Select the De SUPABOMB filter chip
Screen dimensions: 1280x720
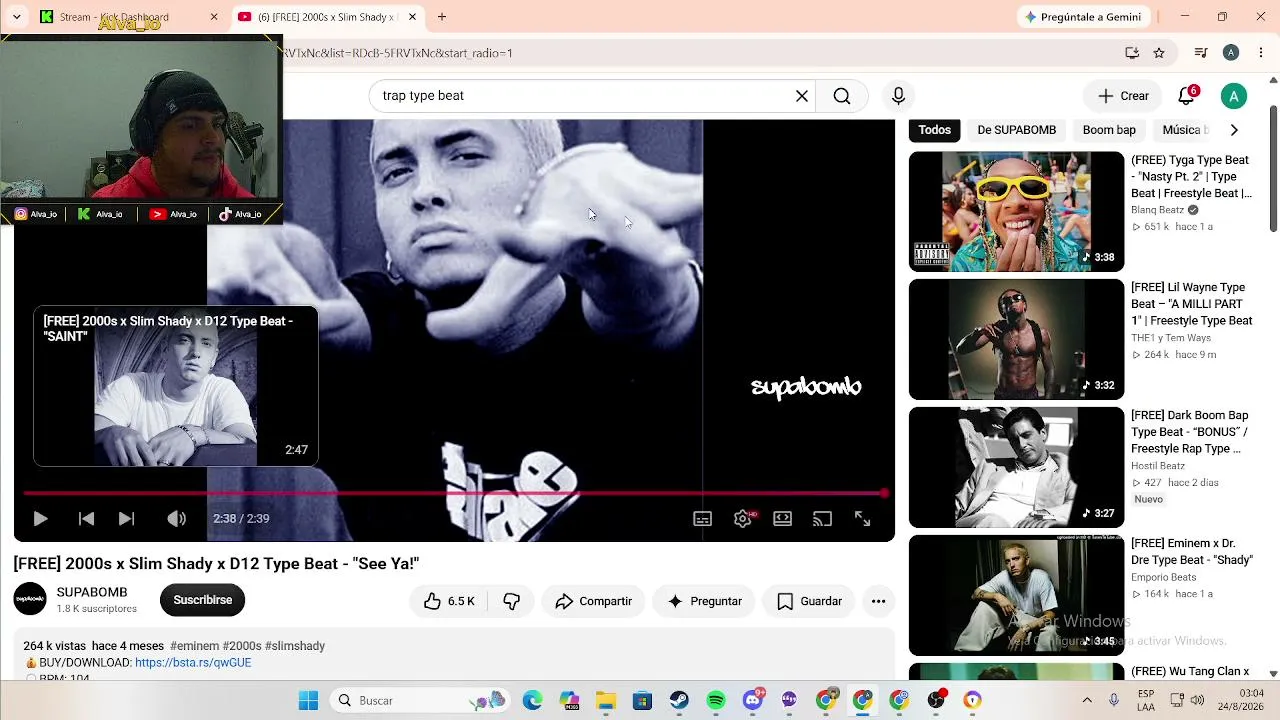coord(1017,130)
